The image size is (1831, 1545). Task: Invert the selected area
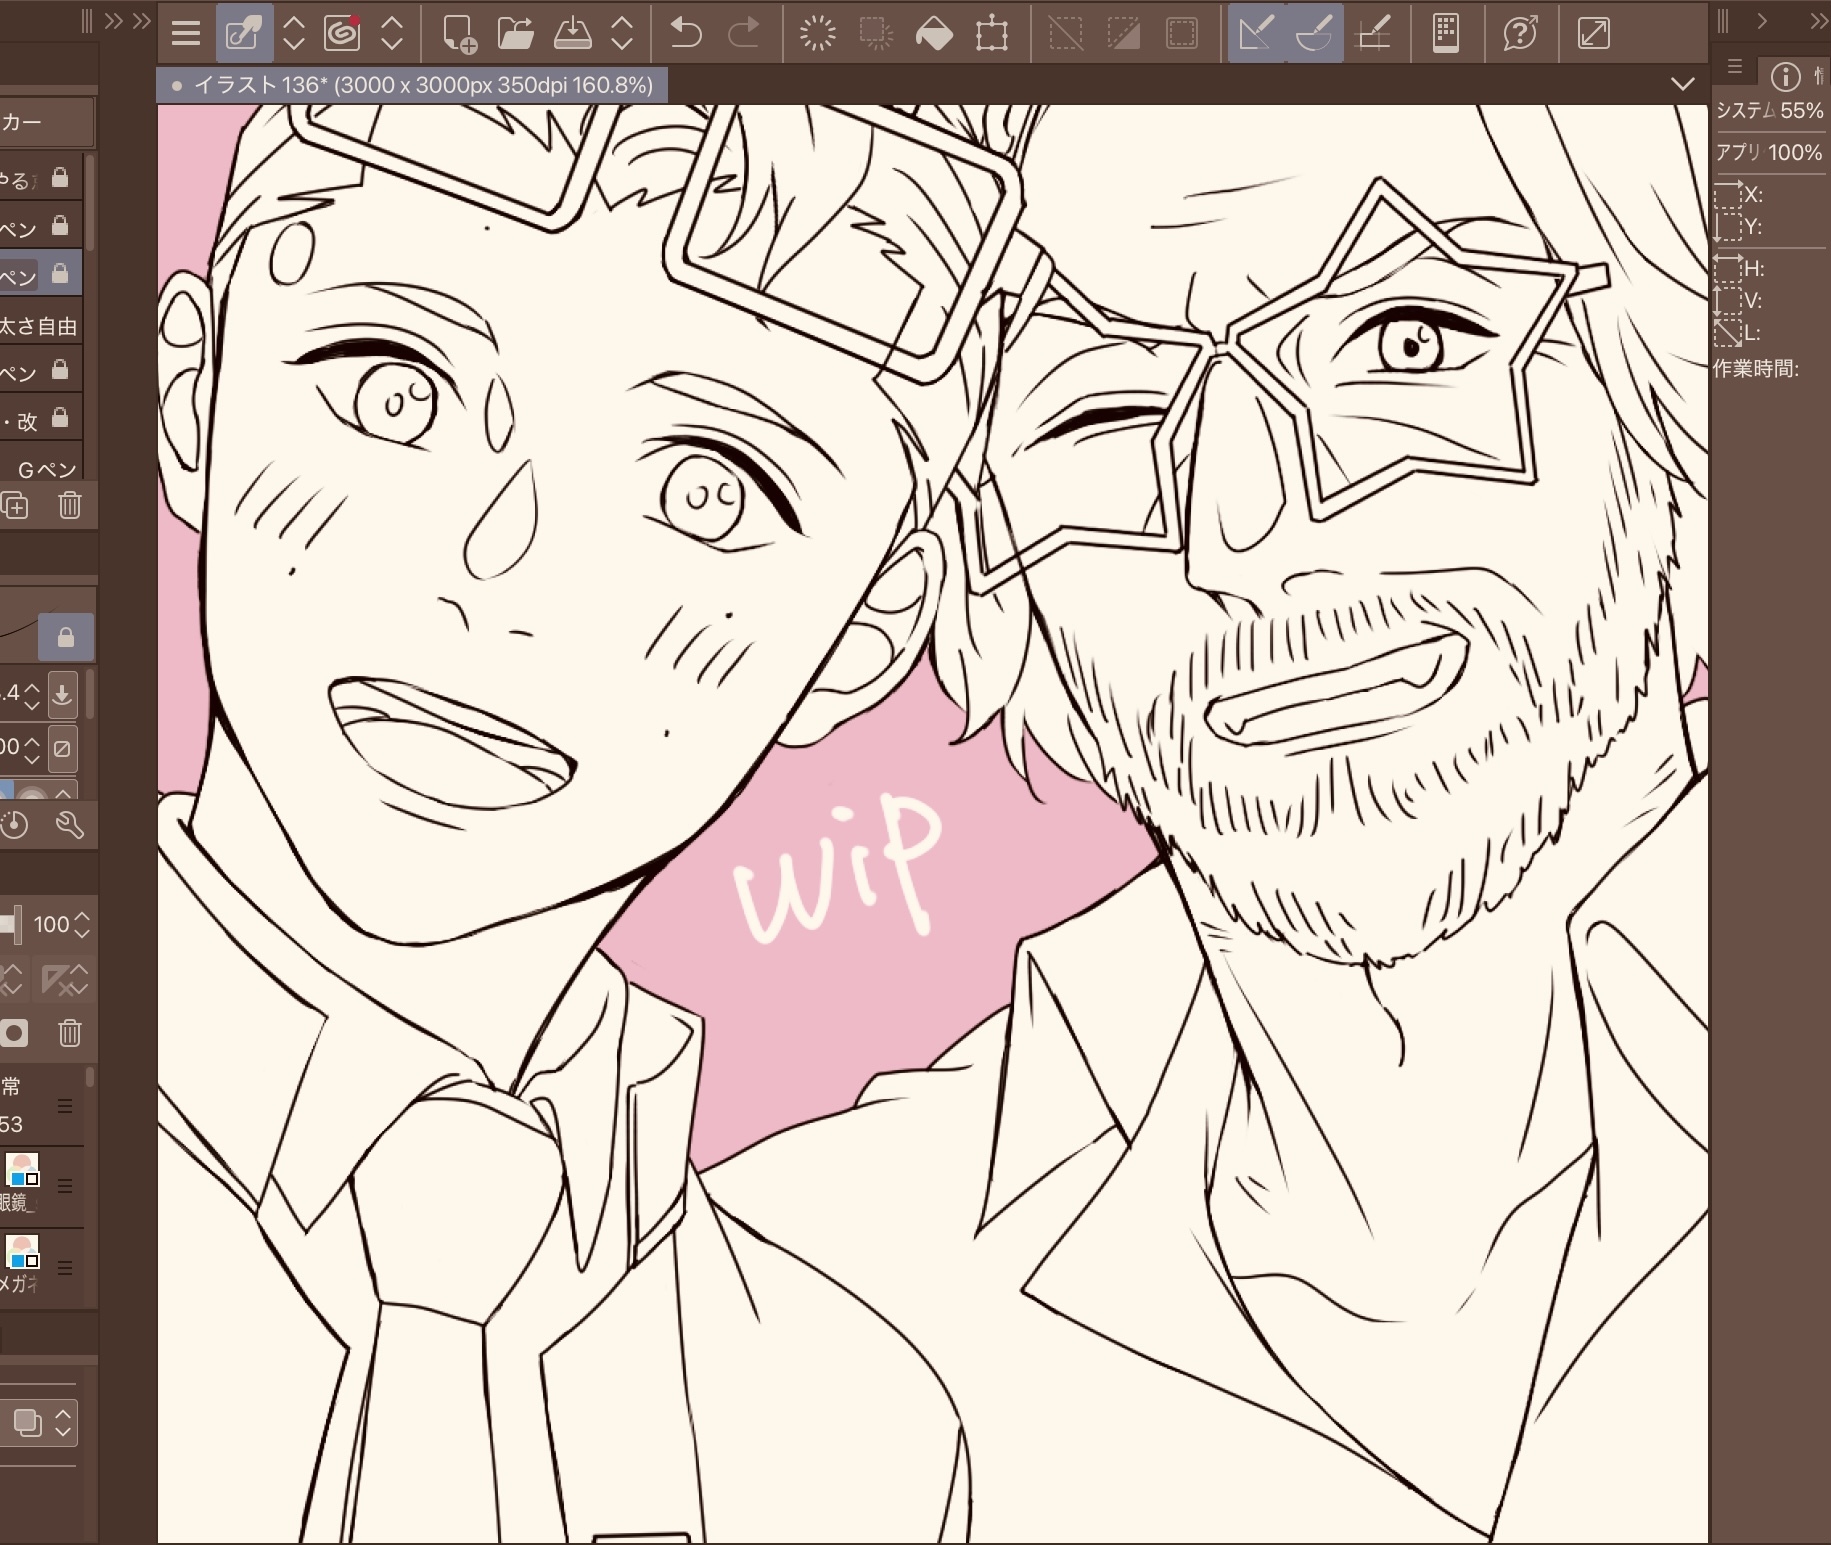tap(1123, 33)
